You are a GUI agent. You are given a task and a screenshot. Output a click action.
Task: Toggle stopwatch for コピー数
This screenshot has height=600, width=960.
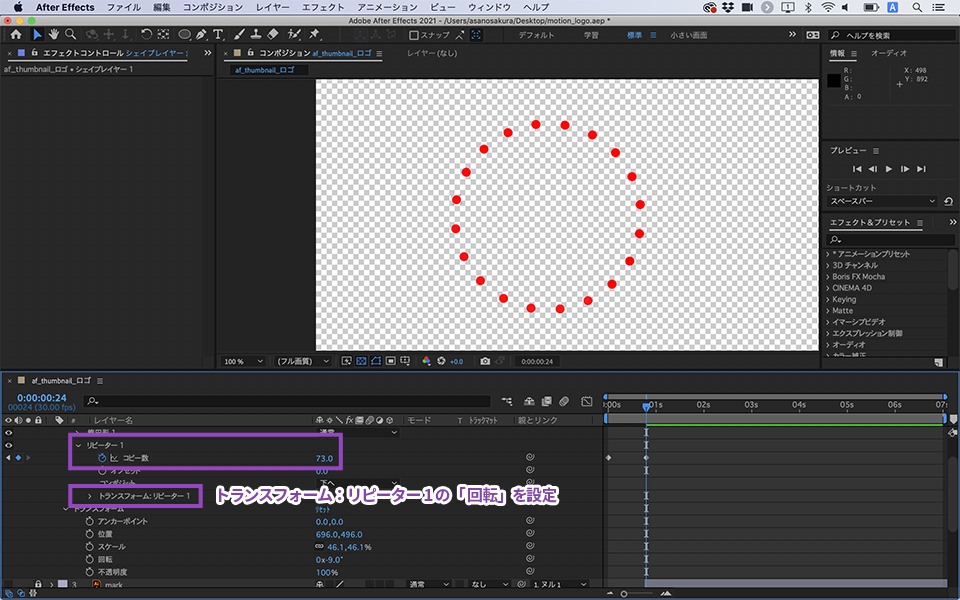102,458
